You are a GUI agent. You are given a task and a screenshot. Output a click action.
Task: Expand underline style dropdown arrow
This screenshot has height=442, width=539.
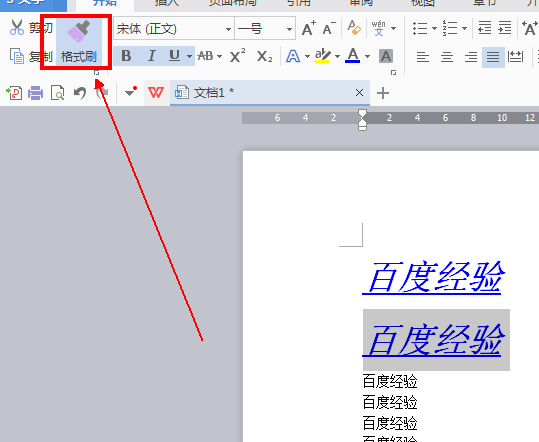(x=189, y=56)
